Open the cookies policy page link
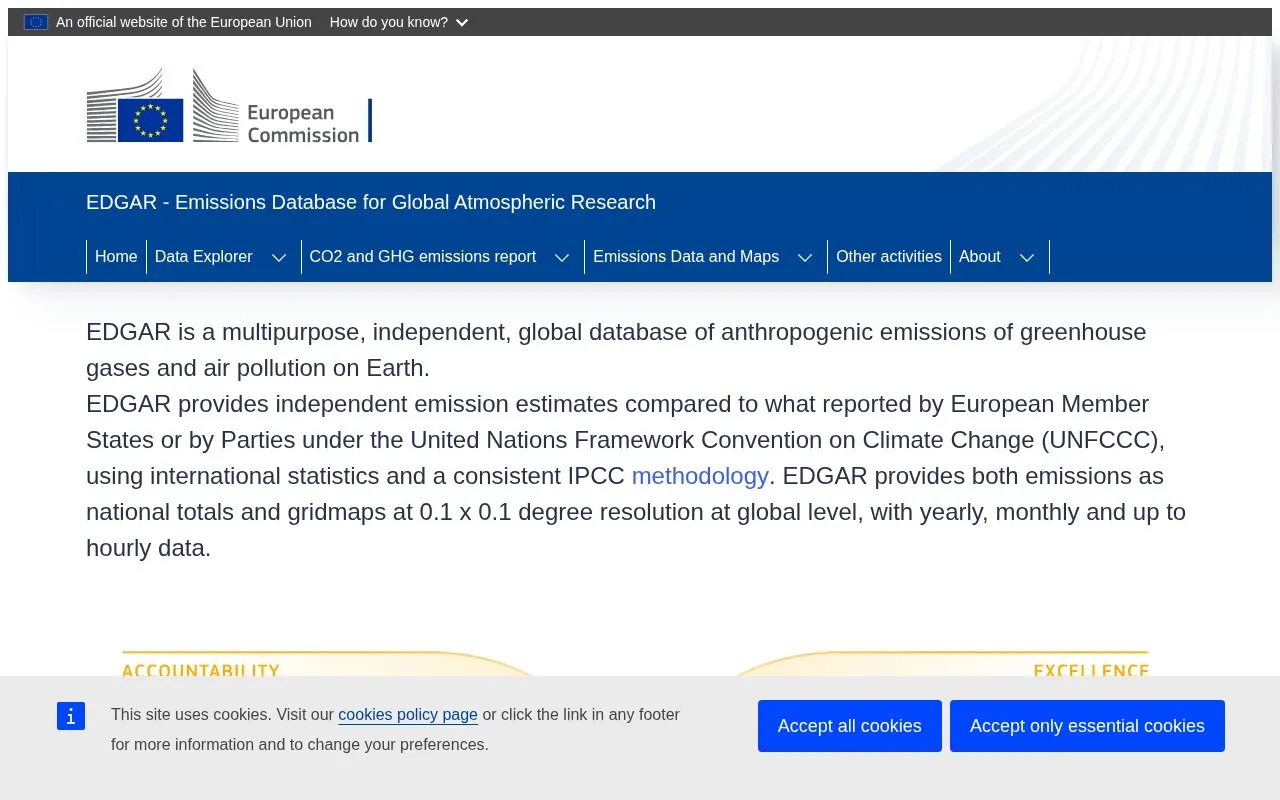This screenshot has width=1280, height=800. 408,715
